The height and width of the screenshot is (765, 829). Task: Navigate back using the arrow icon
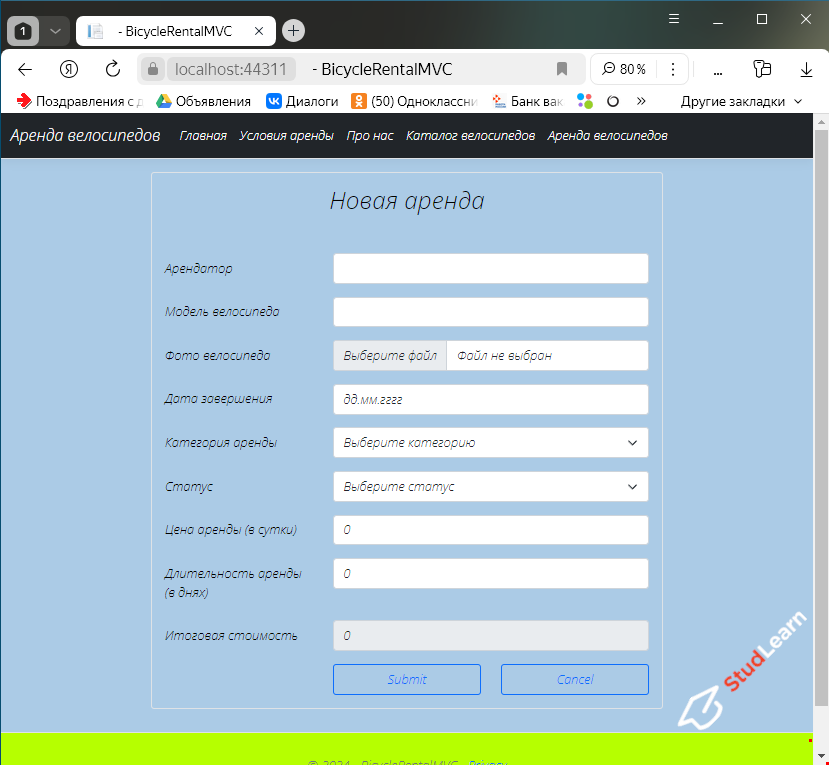click(x=25, y=69)
